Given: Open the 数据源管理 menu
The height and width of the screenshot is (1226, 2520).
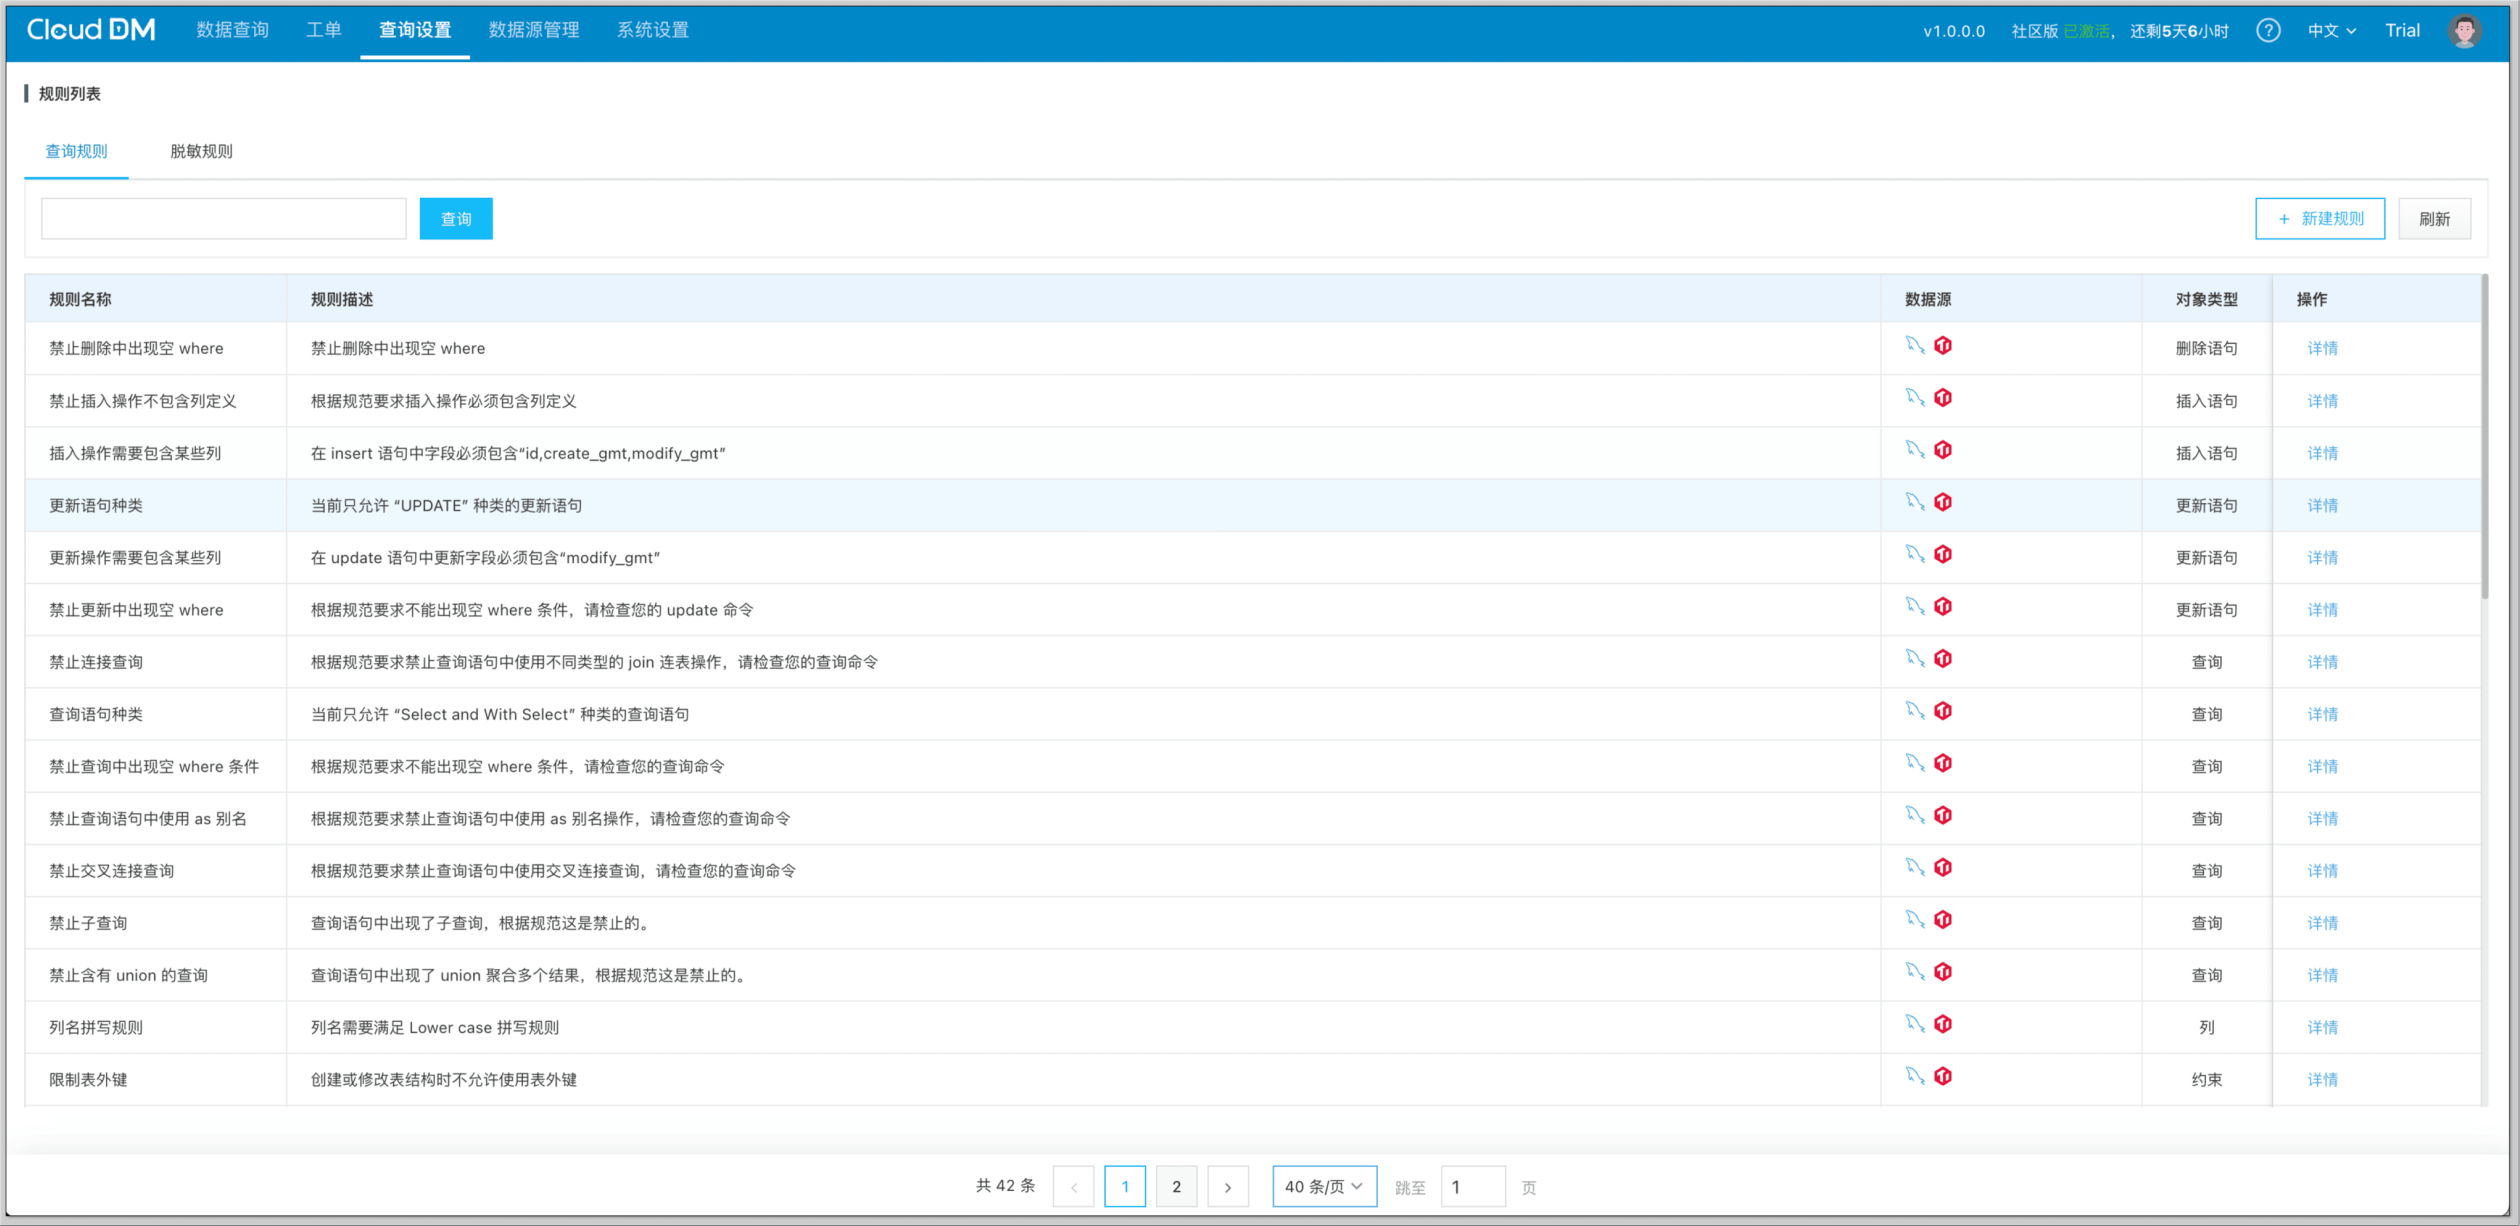Looking at the screenshot, I should tap(533, 30).
